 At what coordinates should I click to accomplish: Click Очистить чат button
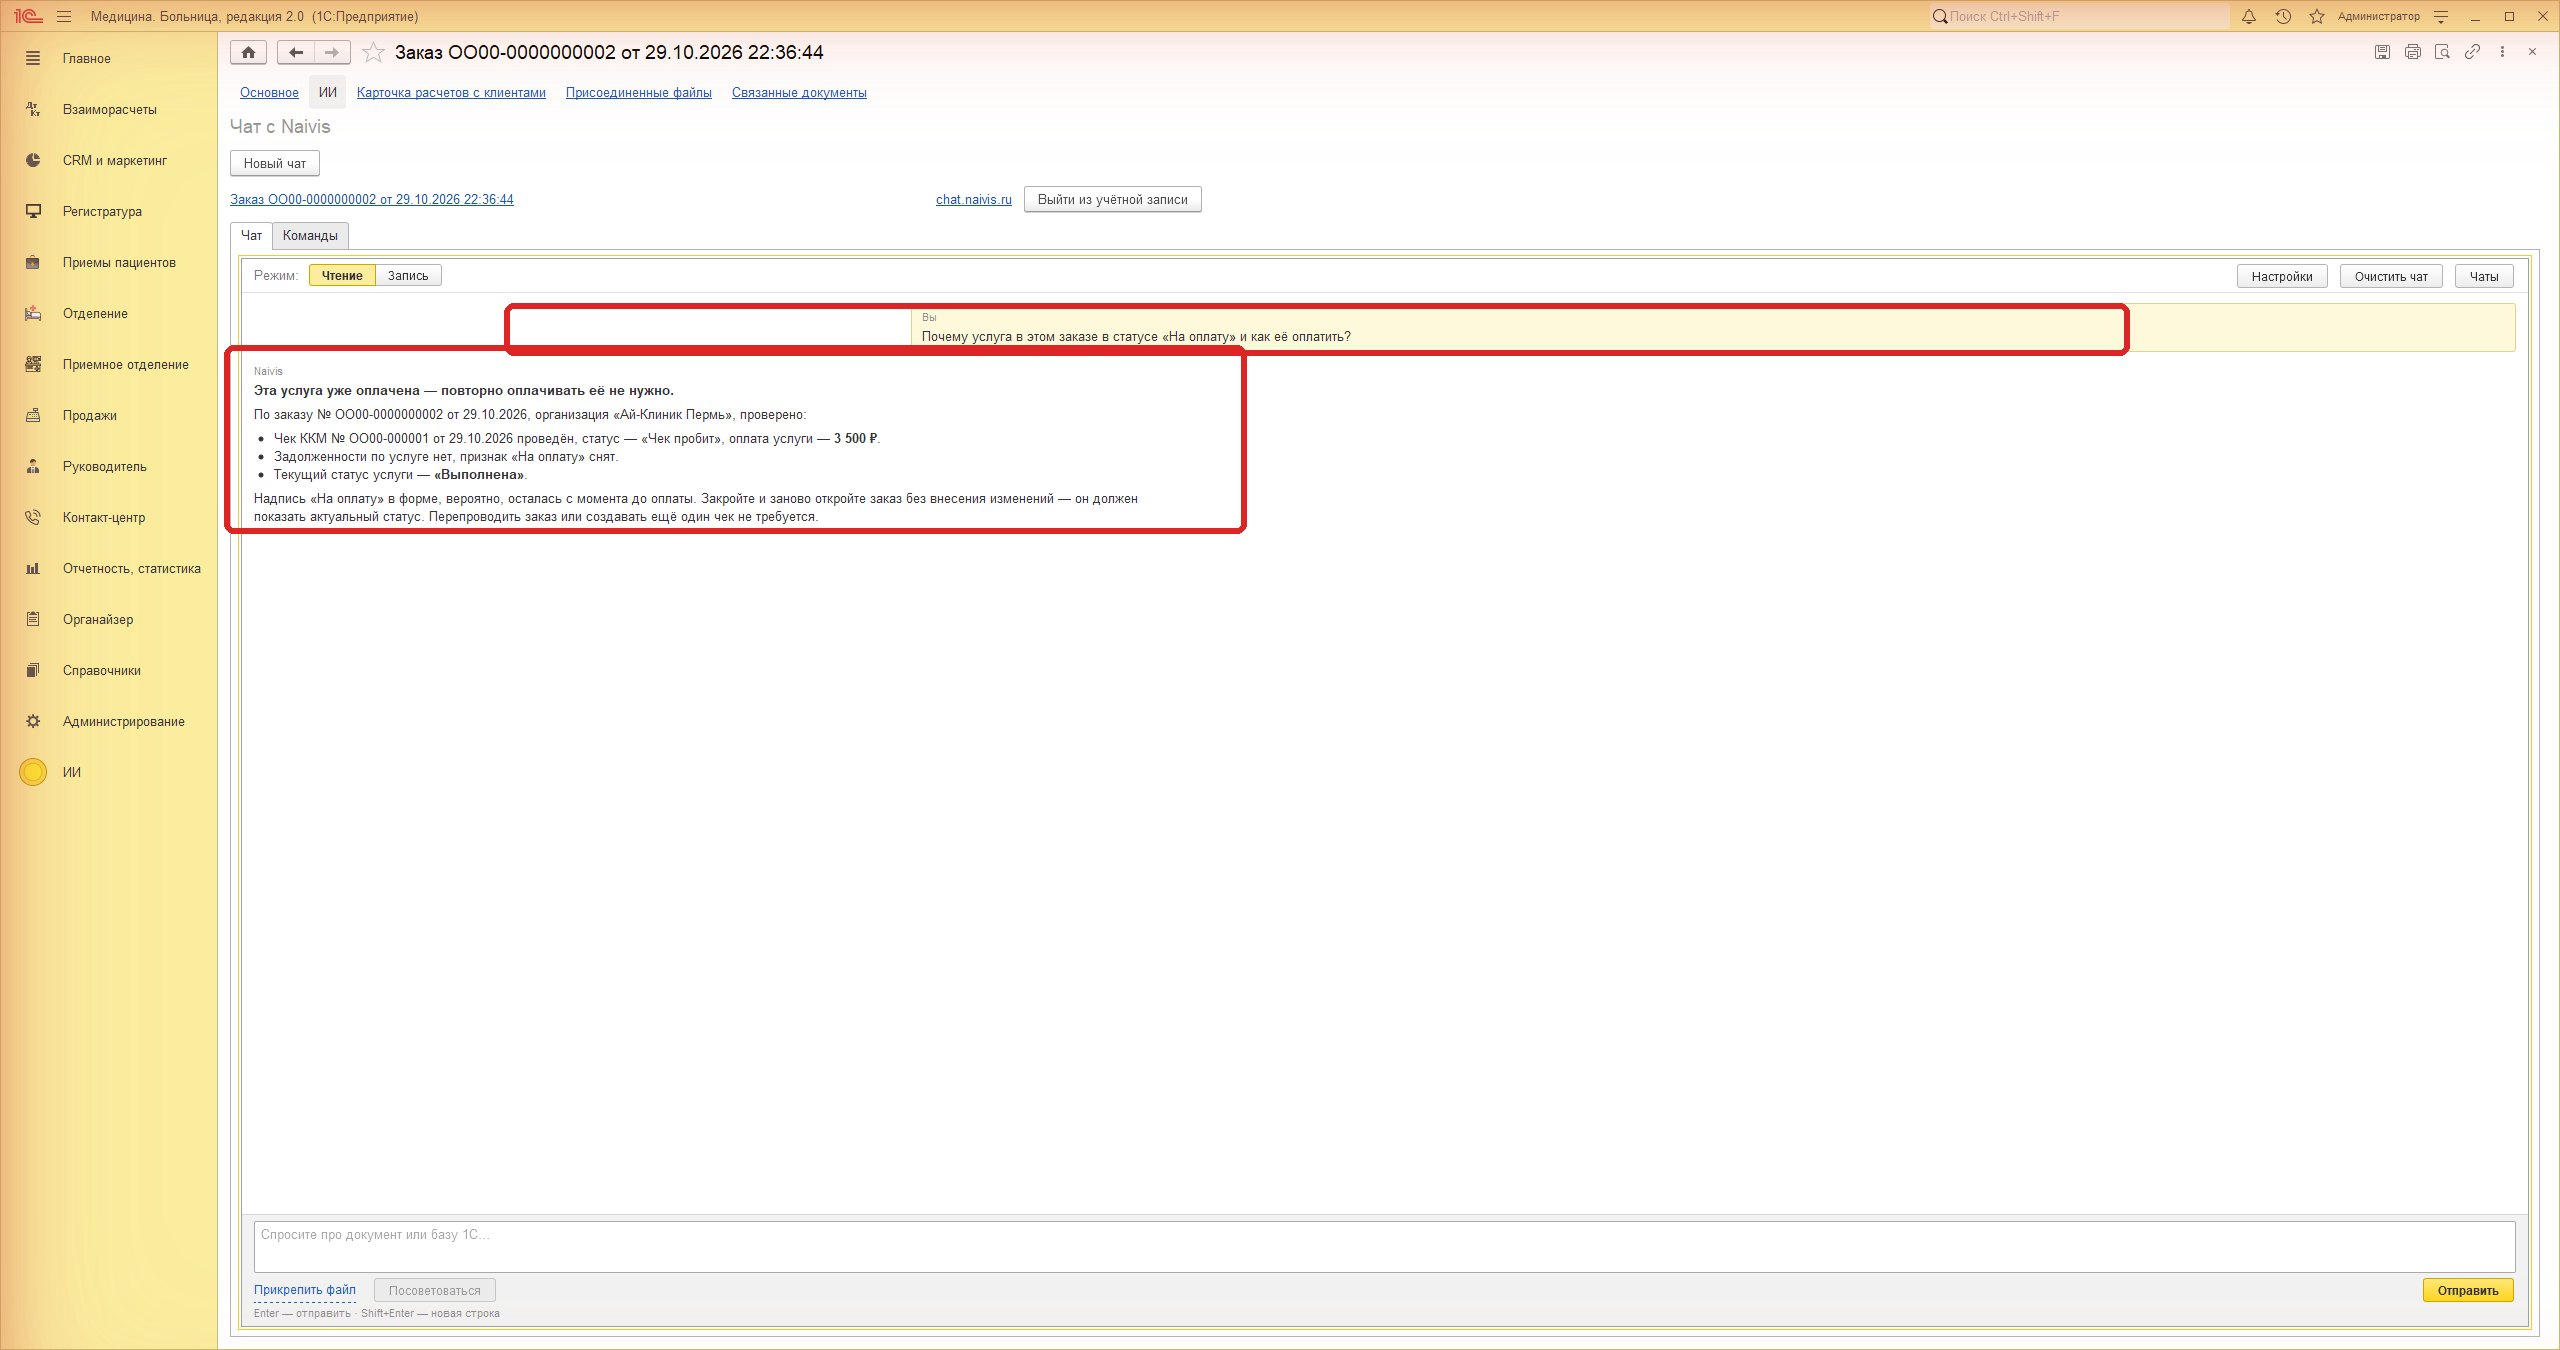[2391, 276]
